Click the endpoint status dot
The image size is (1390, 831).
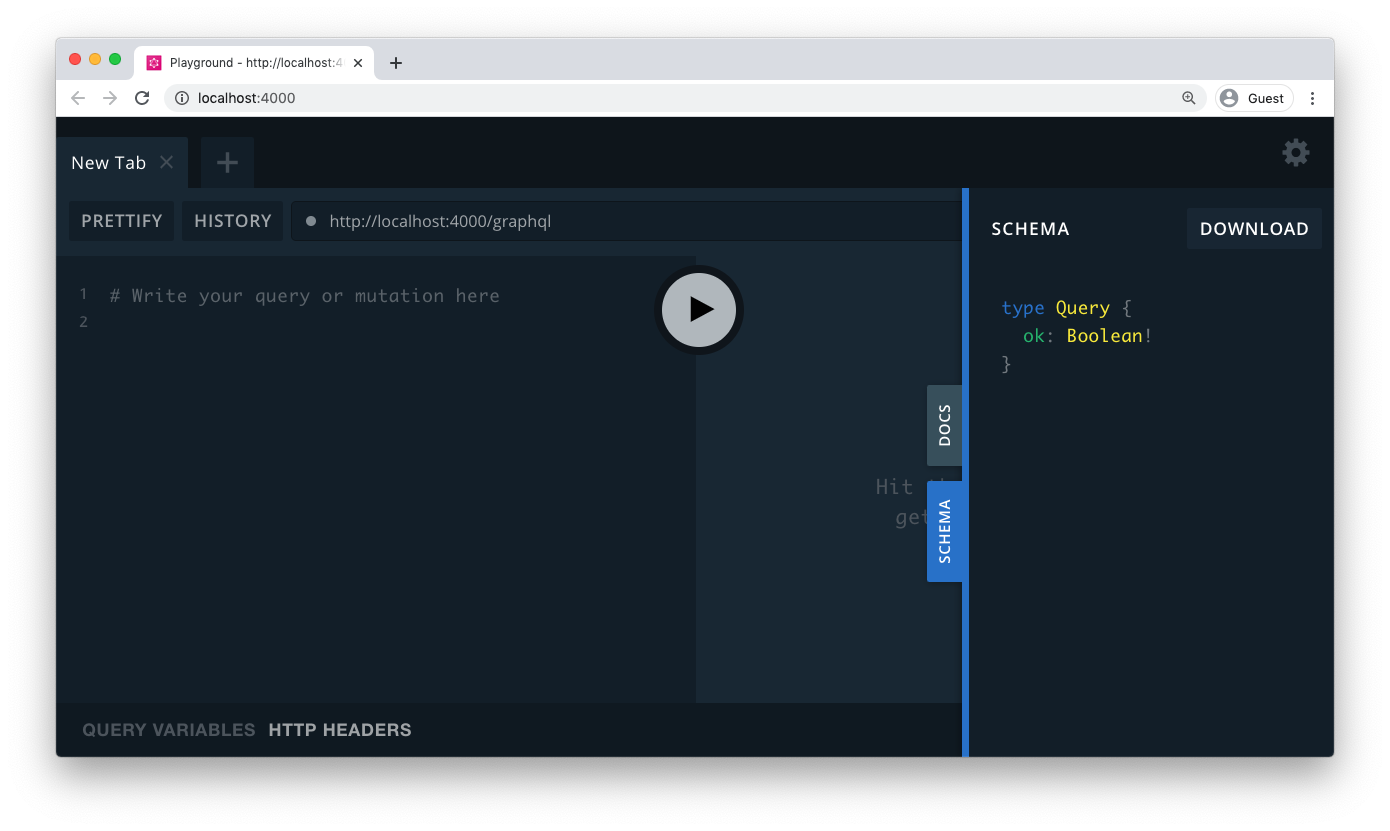311,221
